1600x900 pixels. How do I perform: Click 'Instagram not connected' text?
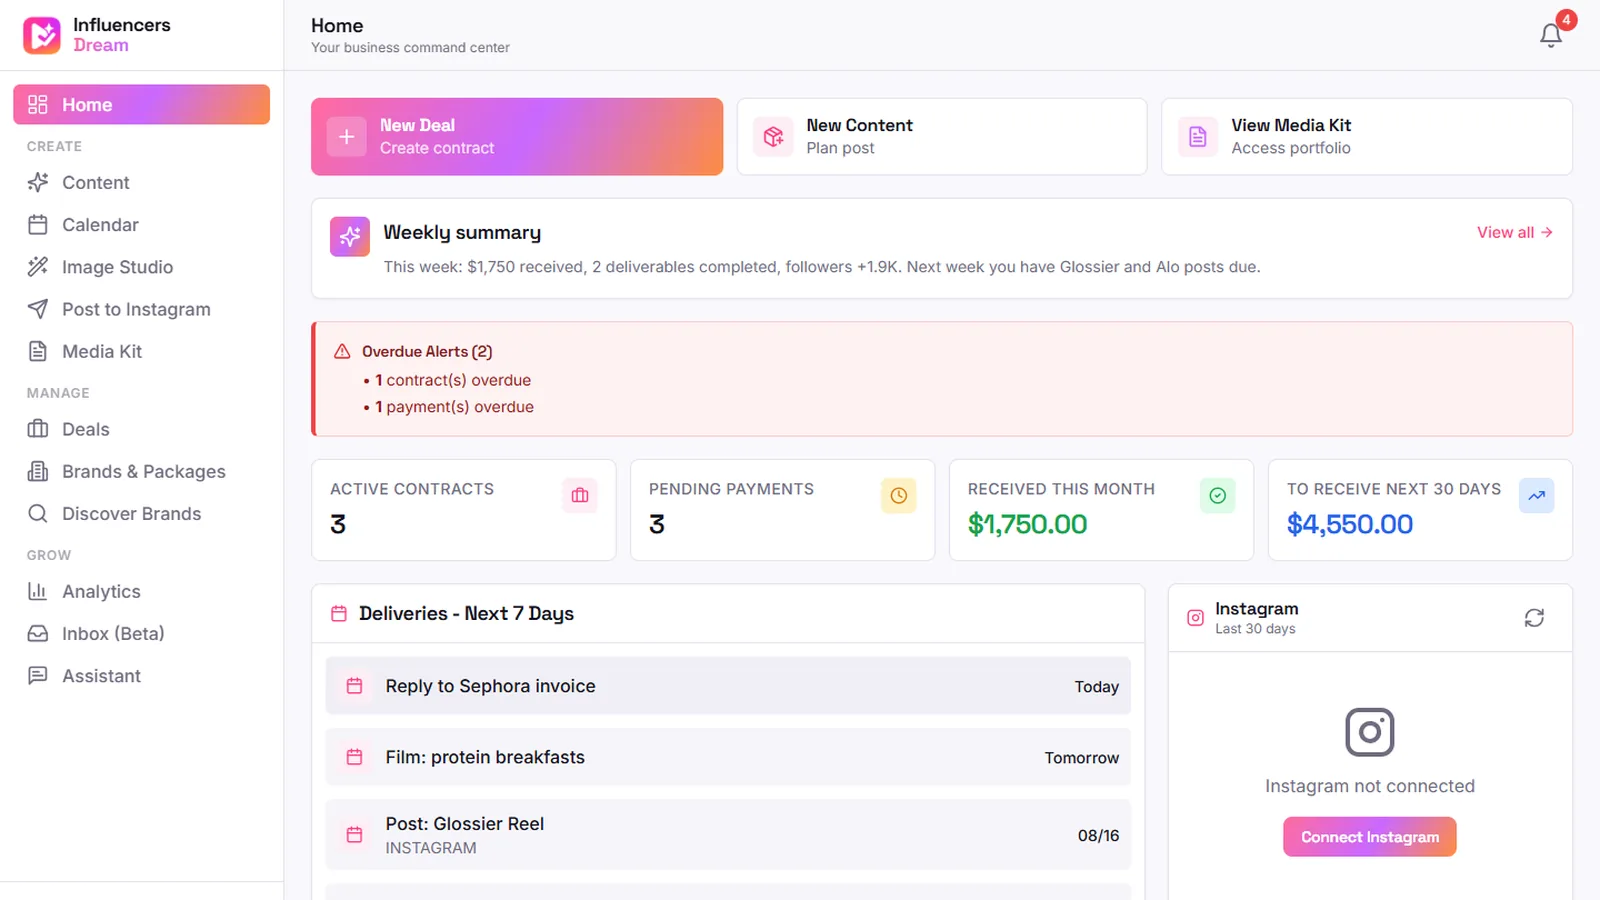pyautogui.click(x=1370, y=786)
